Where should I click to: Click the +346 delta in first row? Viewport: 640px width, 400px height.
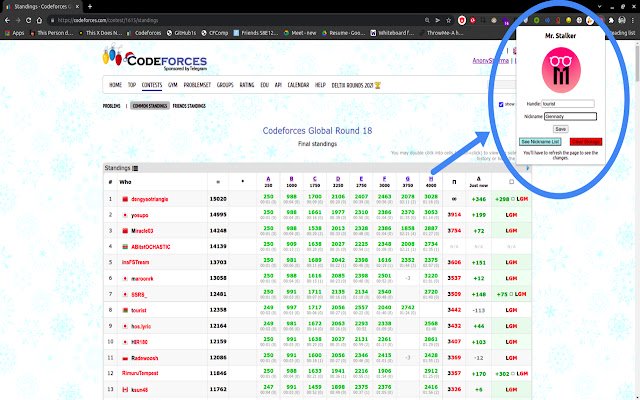click(478, 199)
